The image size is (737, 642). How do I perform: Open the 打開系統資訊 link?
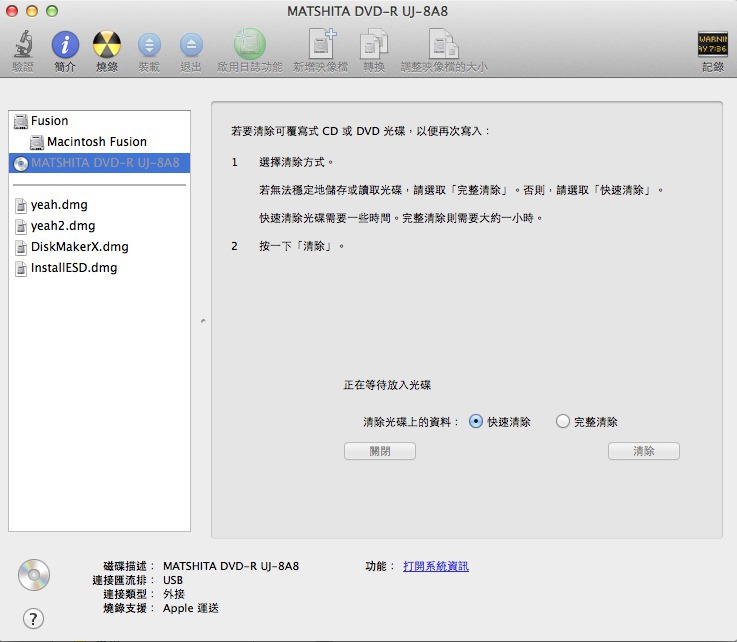(x=436, y=566)
